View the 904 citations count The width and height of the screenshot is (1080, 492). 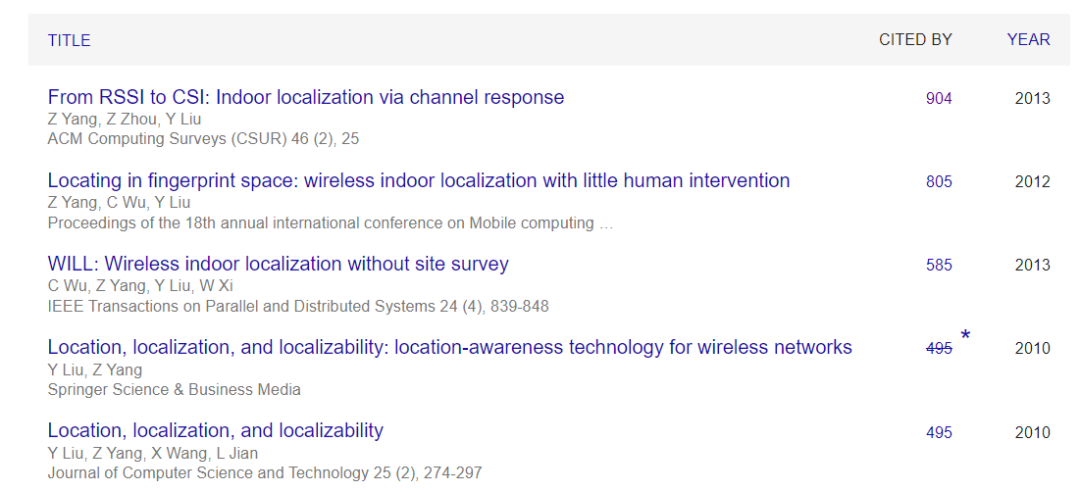(x=939, y=99)
